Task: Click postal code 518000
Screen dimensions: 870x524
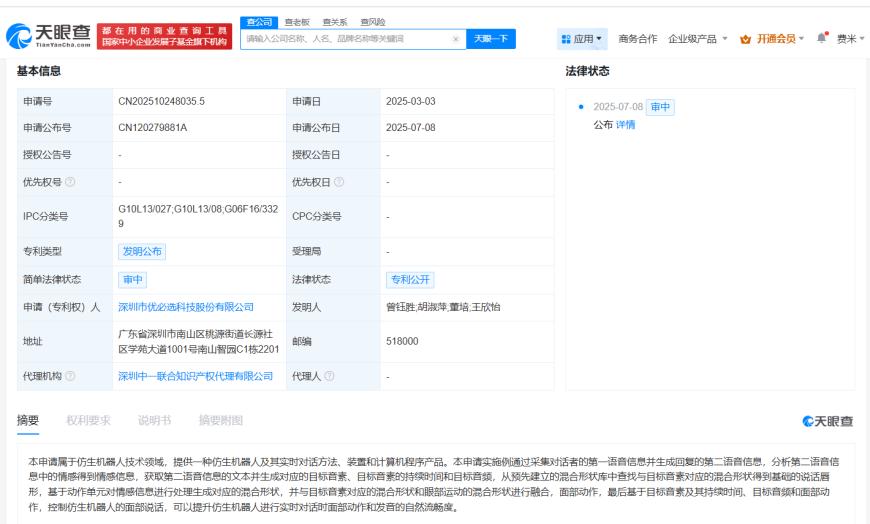Action: tap(402, 341)
